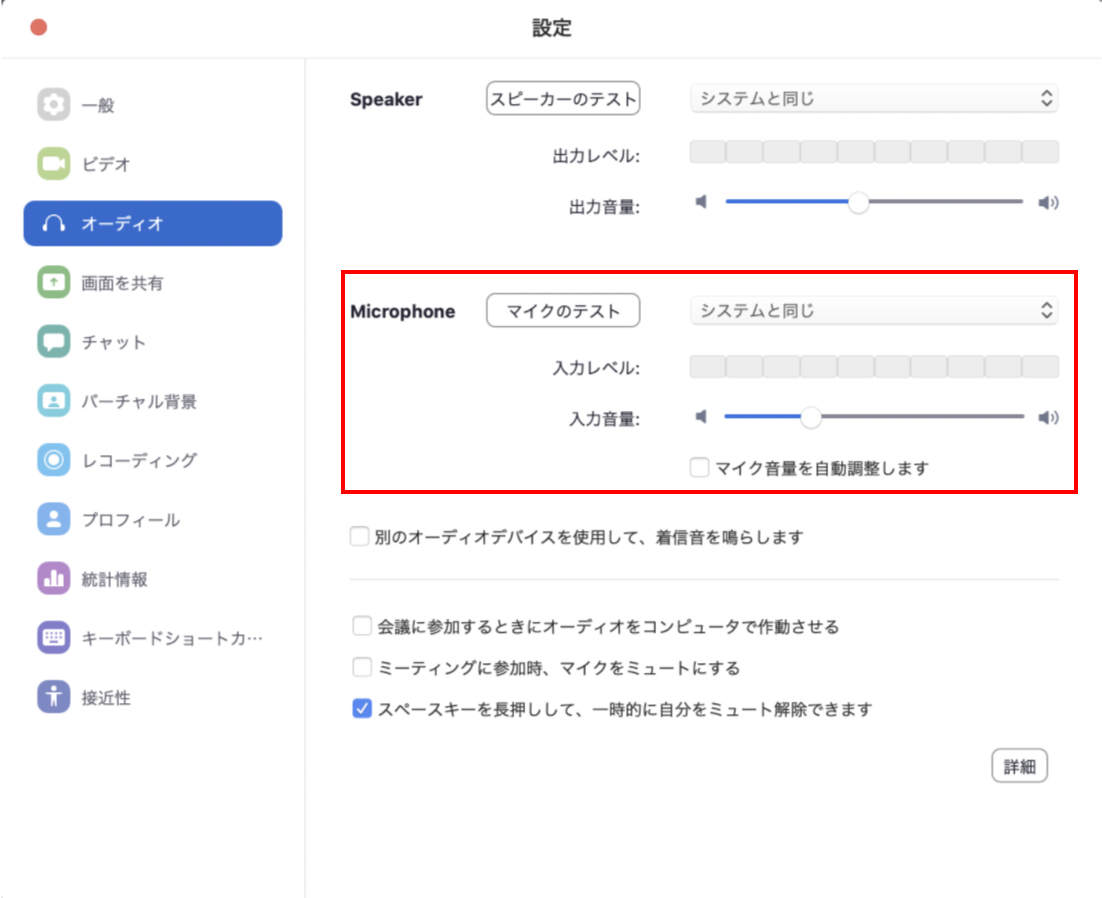Click the 出力音量 slider handle
The image size is (1102, 898).
(858, 202)
